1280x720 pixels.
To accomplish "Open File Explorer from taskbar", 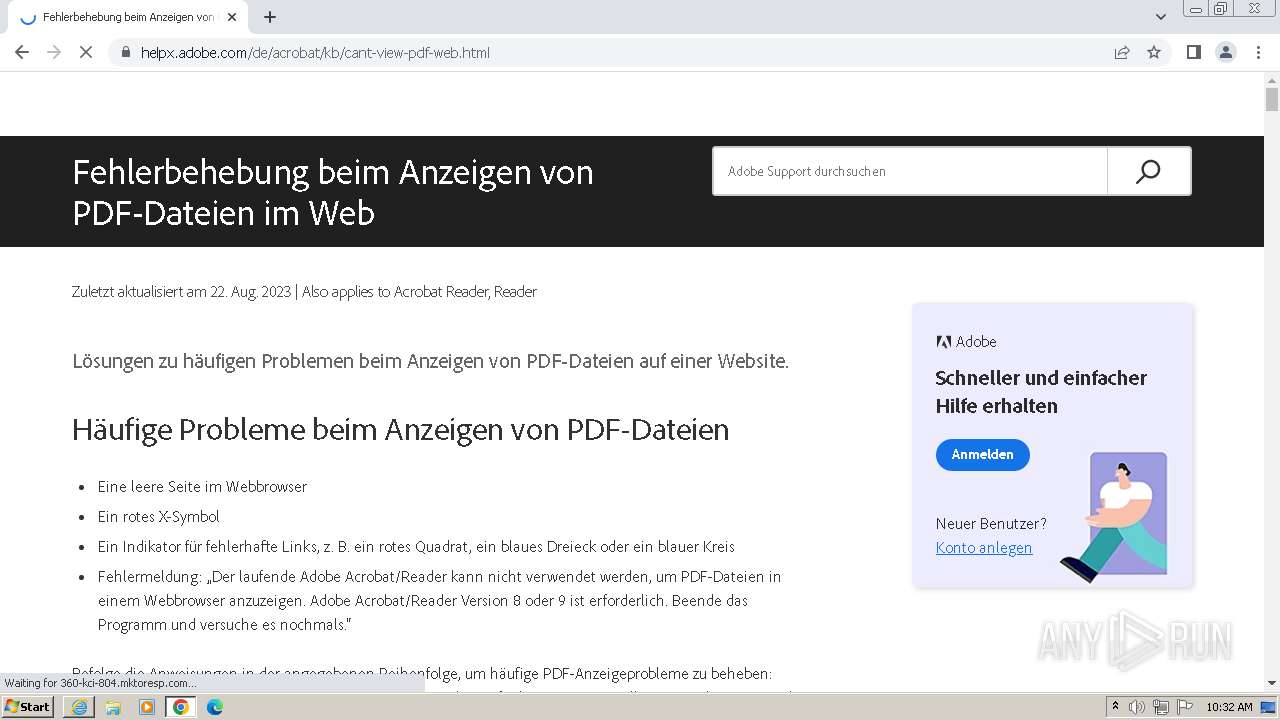I will coord(113,707).
